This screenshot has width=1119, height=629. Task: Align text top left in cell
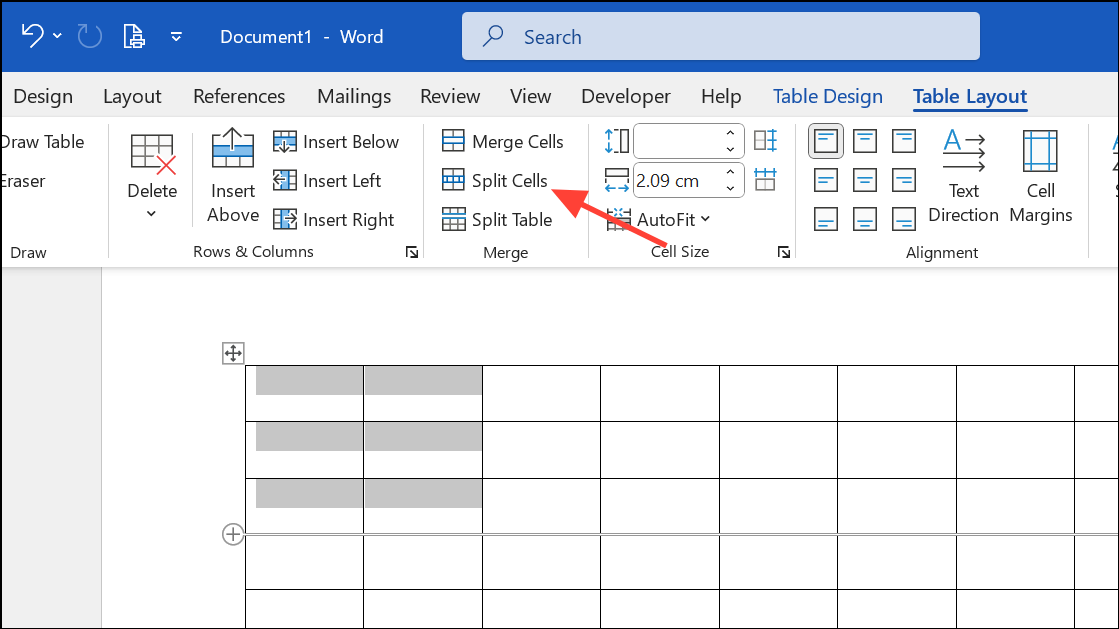(x=825, y=140)
